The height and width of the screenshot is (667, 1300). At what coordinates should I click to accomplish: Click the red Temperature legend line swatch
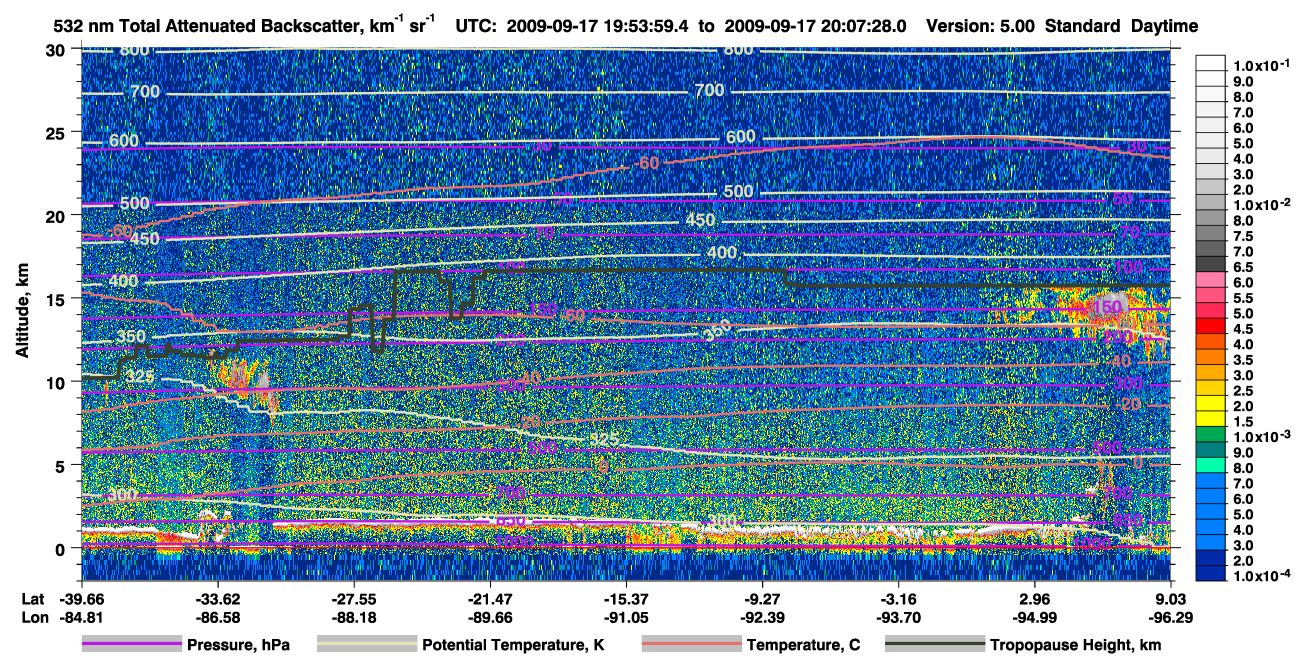tap(691, 645)
